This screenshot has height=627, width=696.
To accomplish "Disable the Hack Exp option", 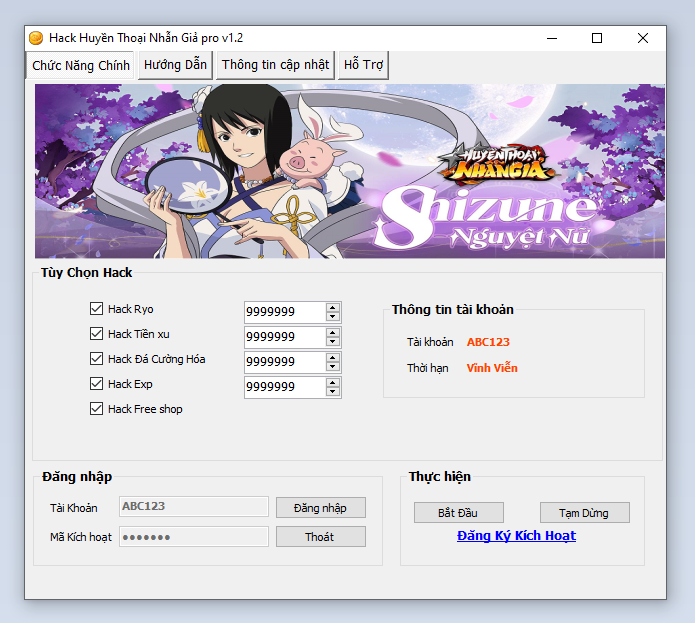I will (97, 384).
